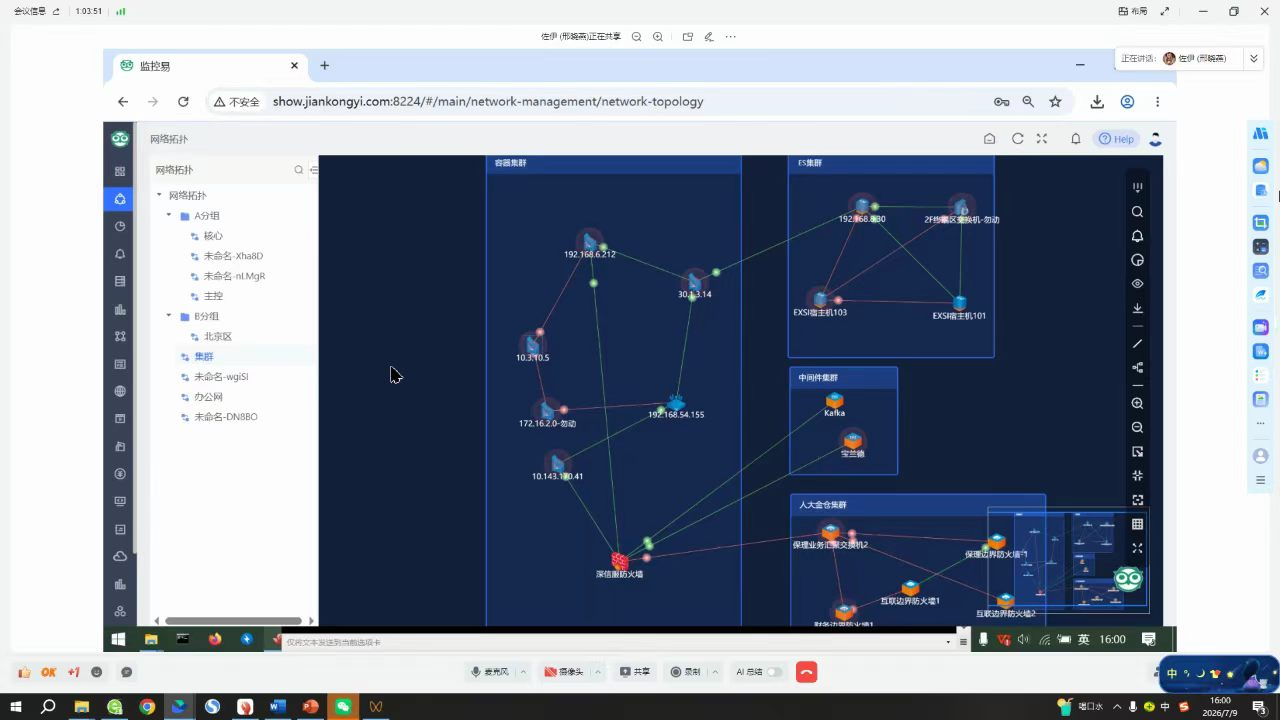
Task: Click the tree panel horizontal scrollbar
Action: tap(233, 621)
